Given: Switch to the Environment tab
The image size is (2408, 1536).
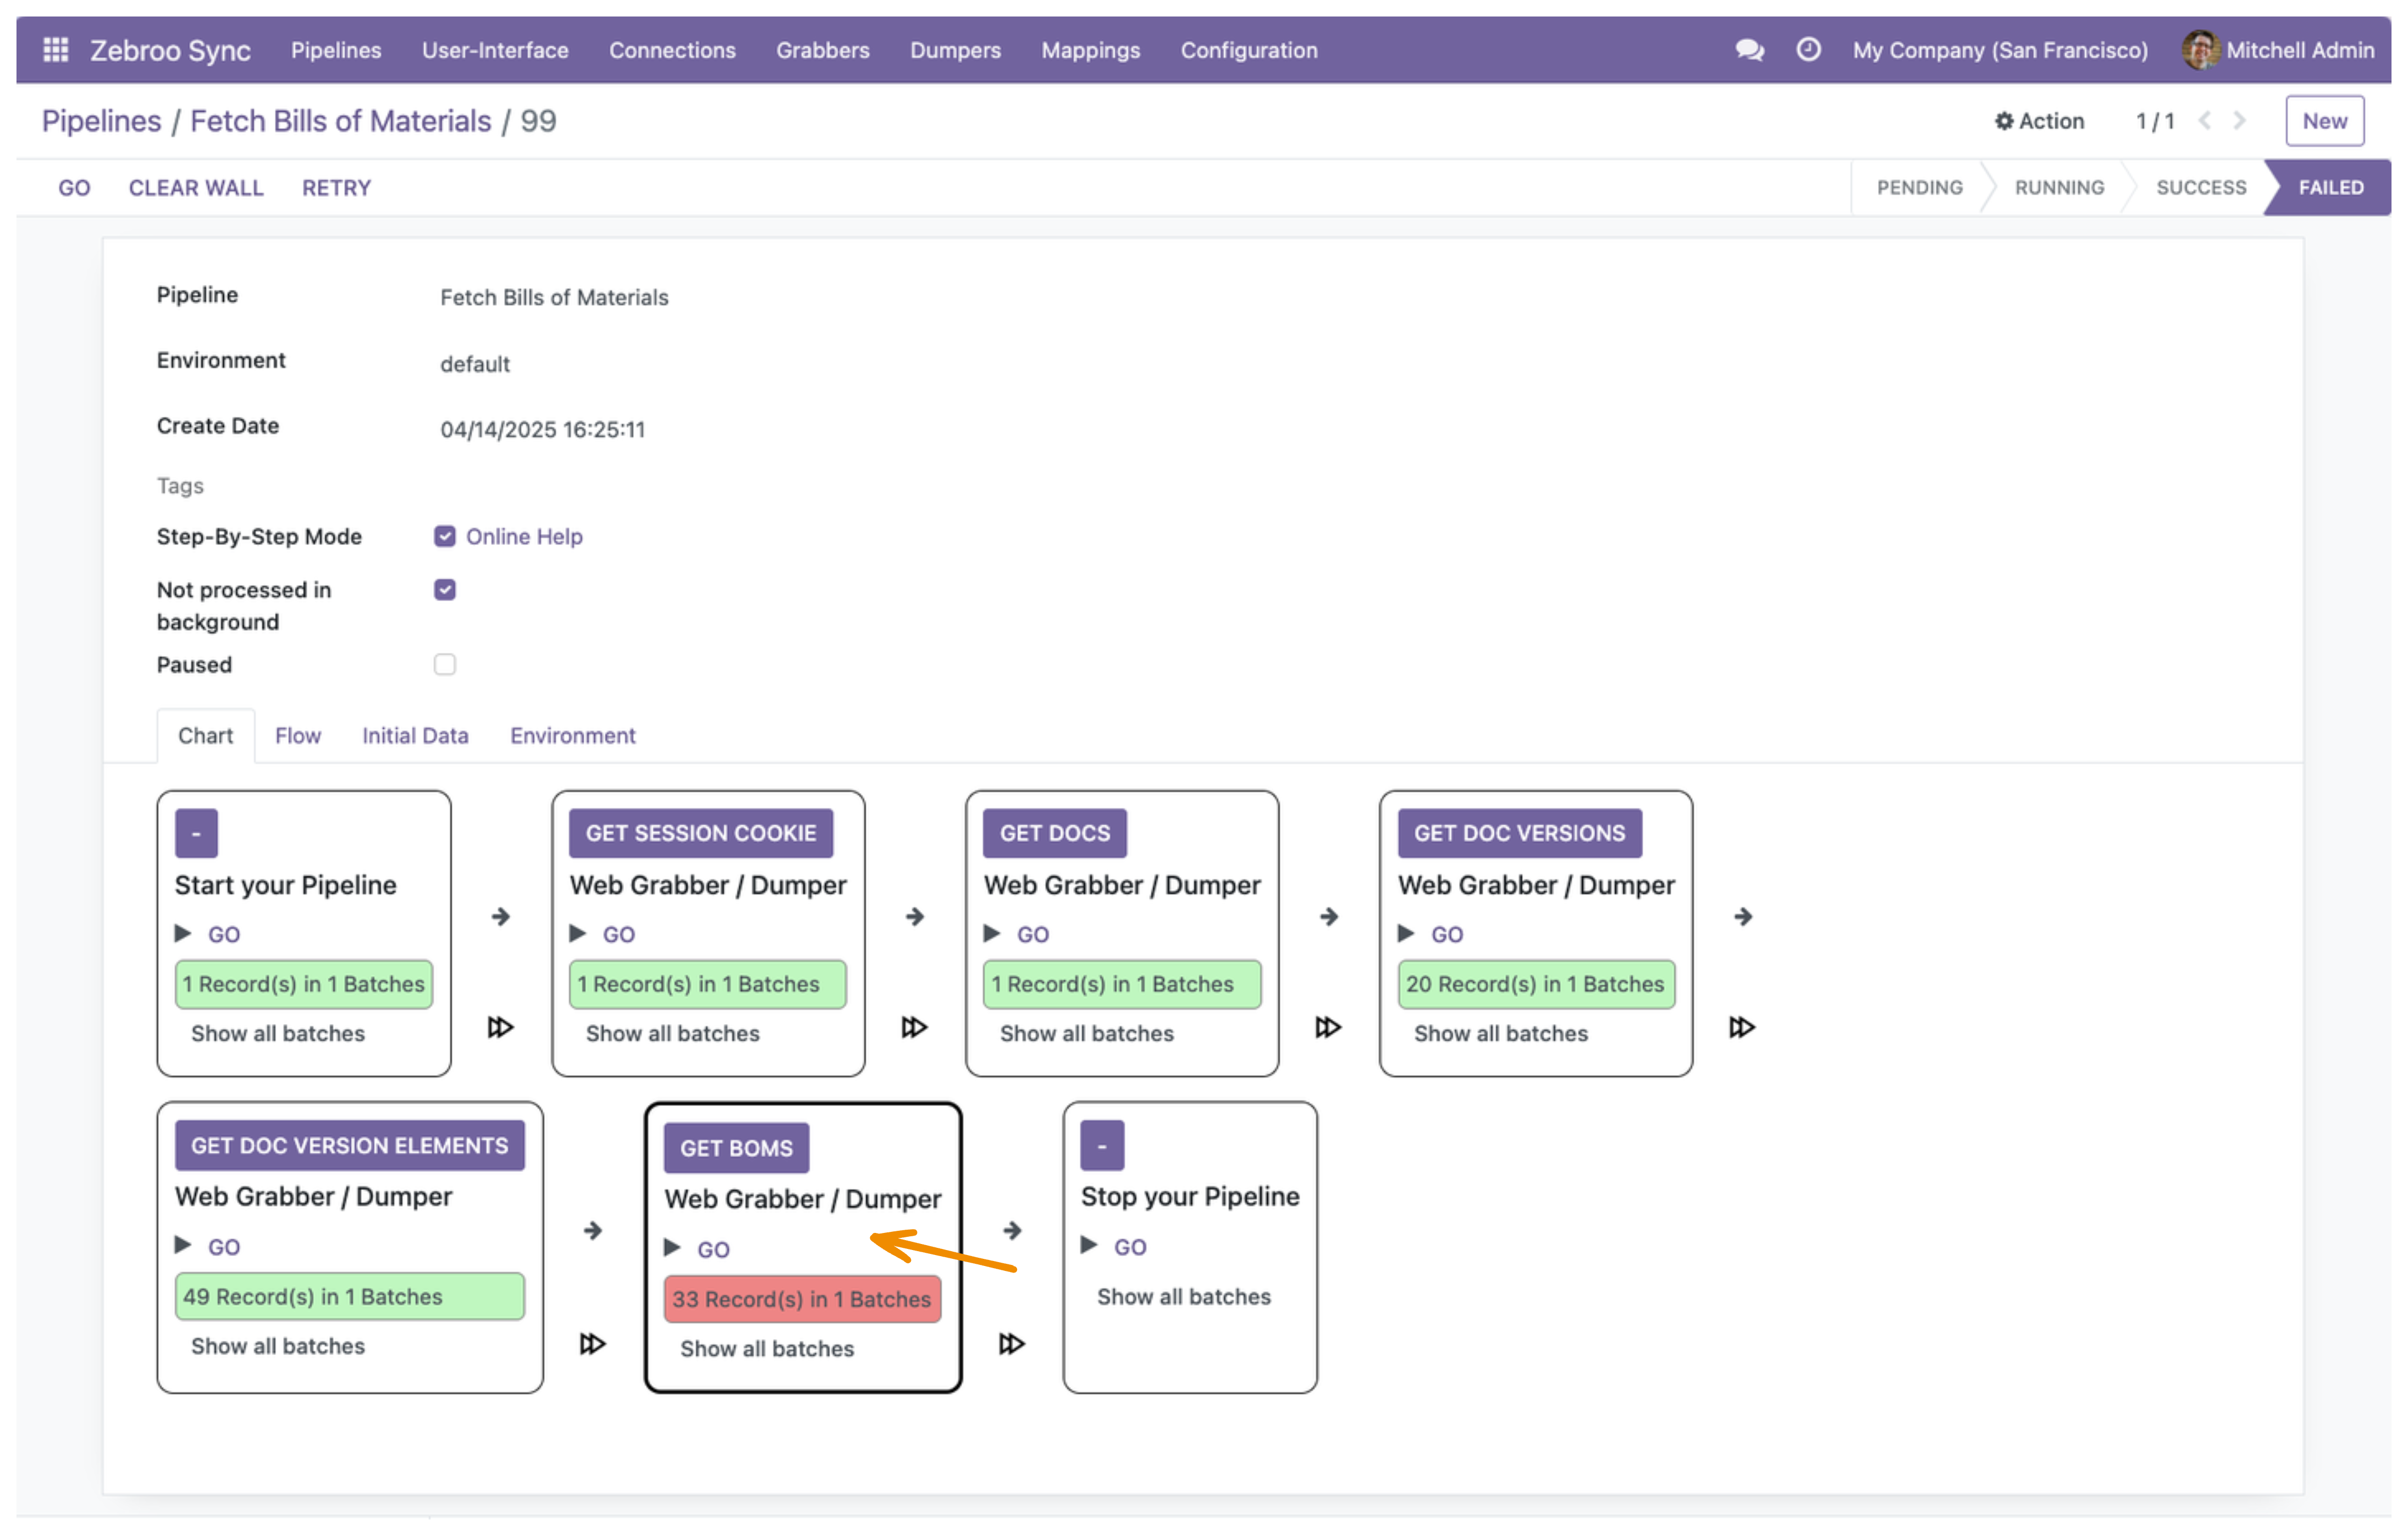Looking at the screenshot, I should click(x=573, y=735).
